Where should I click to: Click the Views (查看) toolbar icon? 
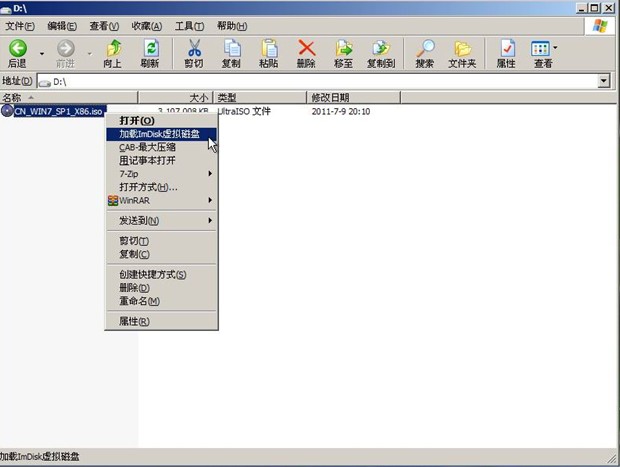tap(540, 48)
